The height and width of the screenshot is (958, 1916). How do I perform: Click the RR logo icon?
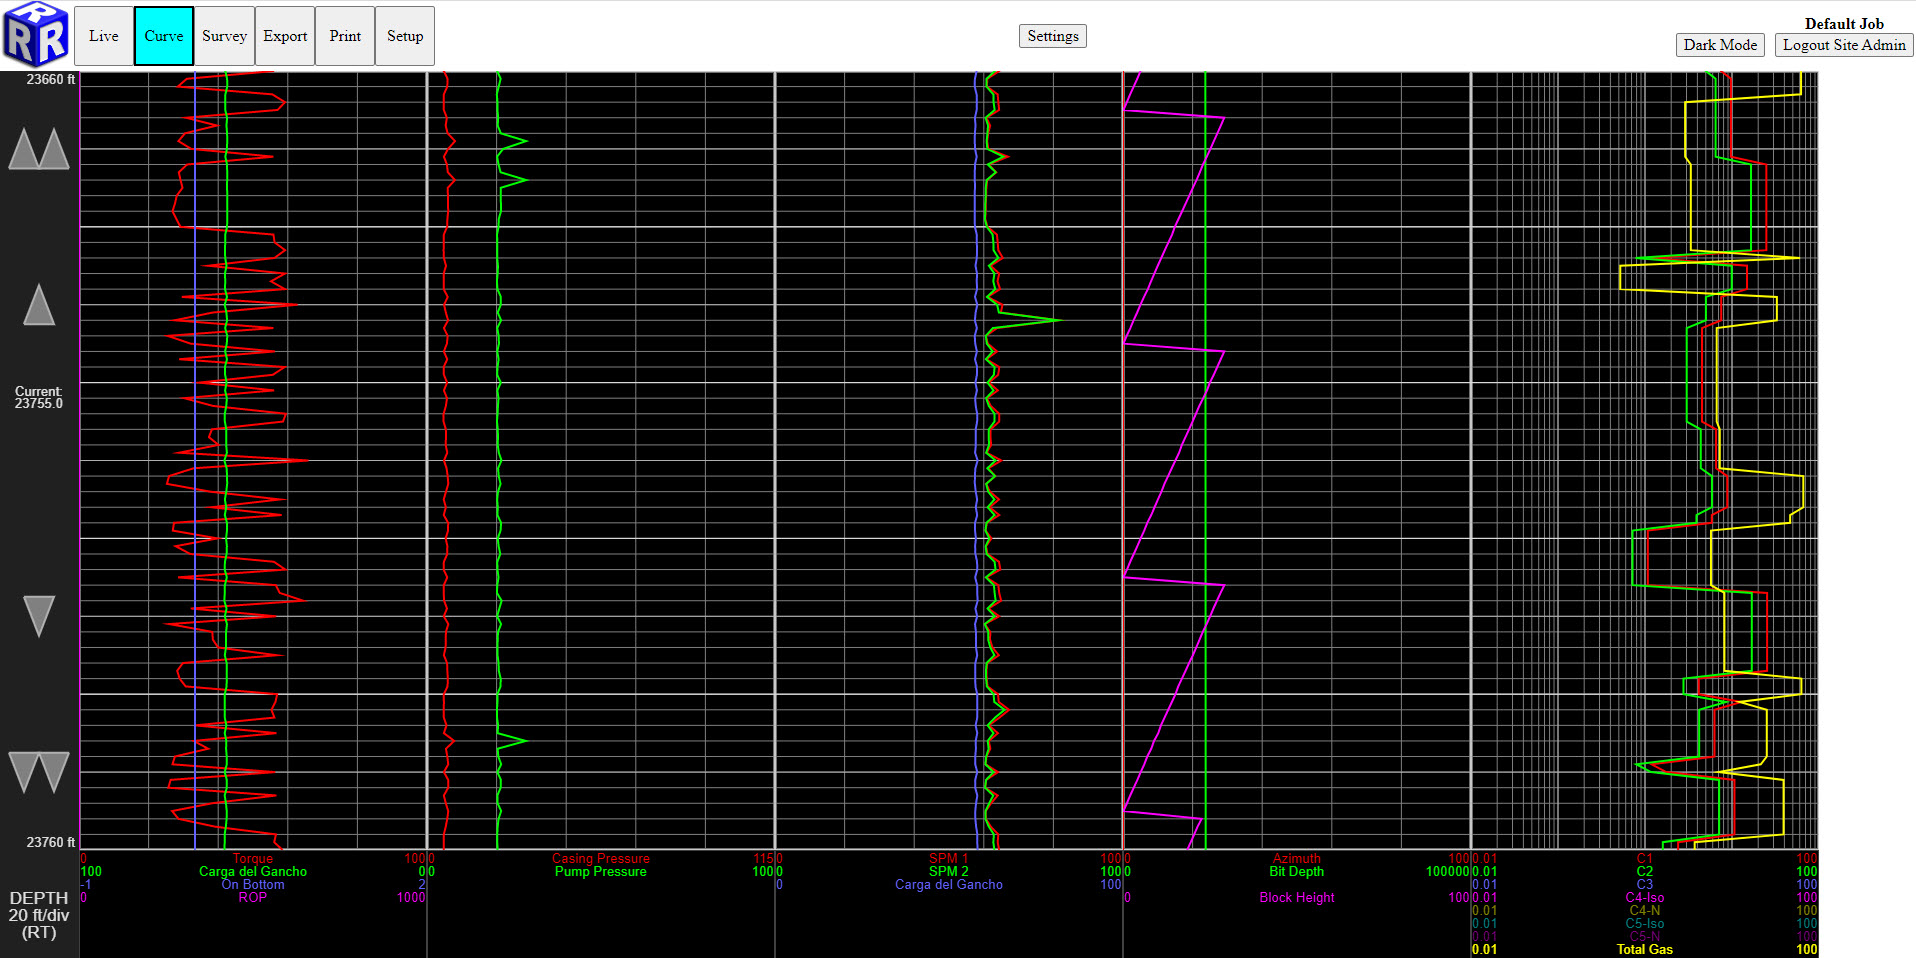(36, 35)
